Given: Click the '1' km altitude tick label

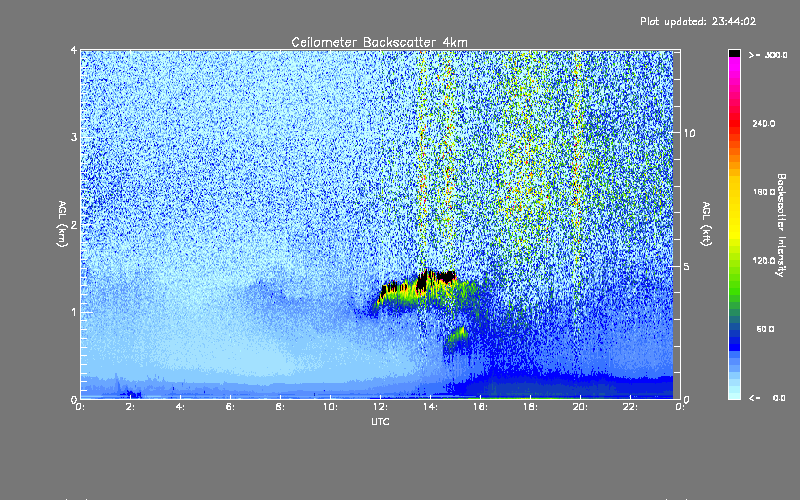Looking at the screenshot, I should [74, 312].
